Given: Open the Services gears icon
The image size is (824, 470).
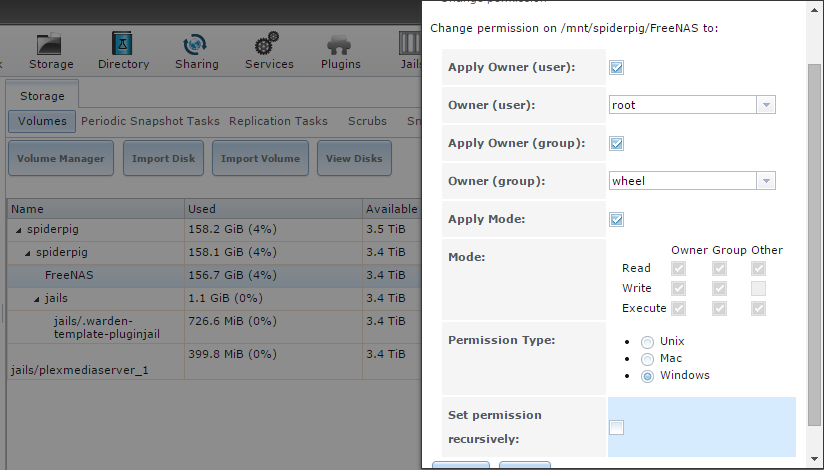Looking at the screenshot, I should 268,46.
